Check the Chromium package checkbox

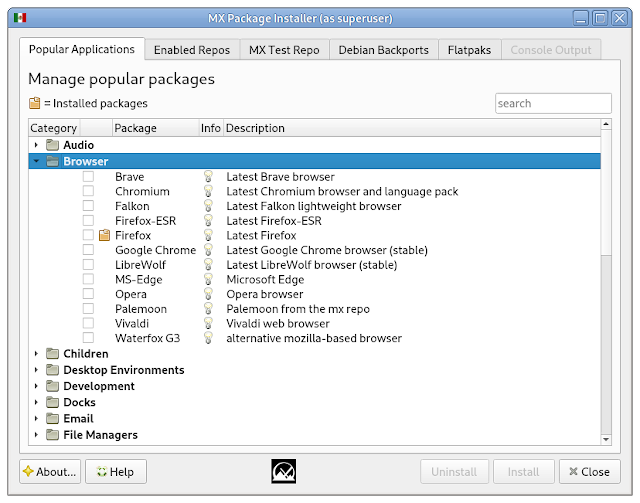88,191
